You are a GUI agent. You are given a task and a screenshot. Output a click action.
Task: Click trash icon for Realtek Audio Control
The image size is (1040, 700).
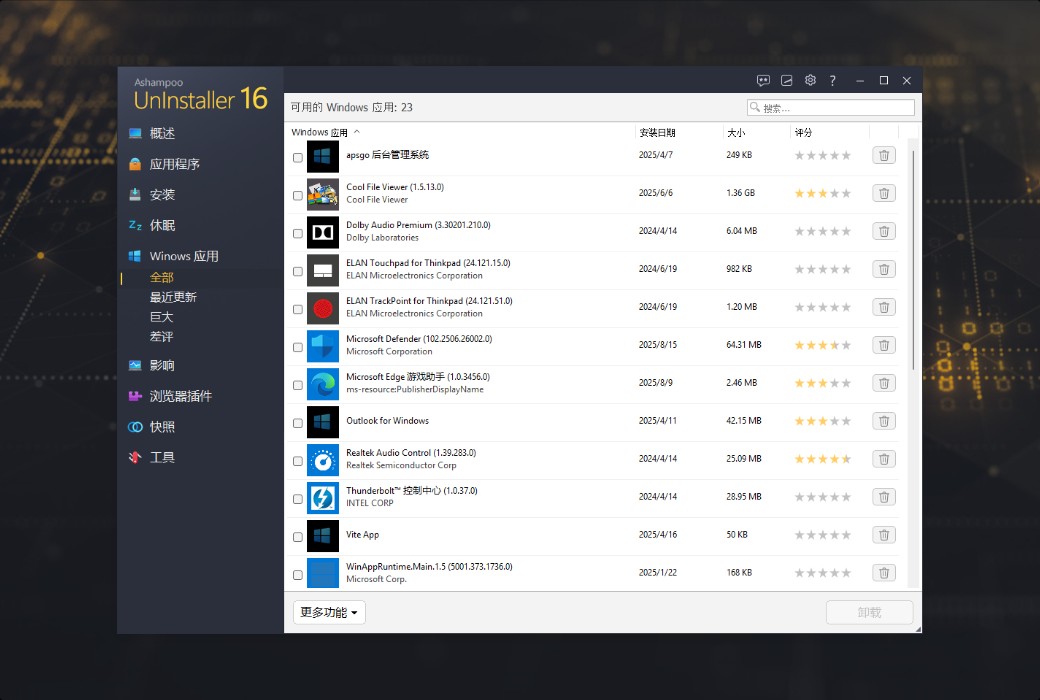[x=883, y=458]
